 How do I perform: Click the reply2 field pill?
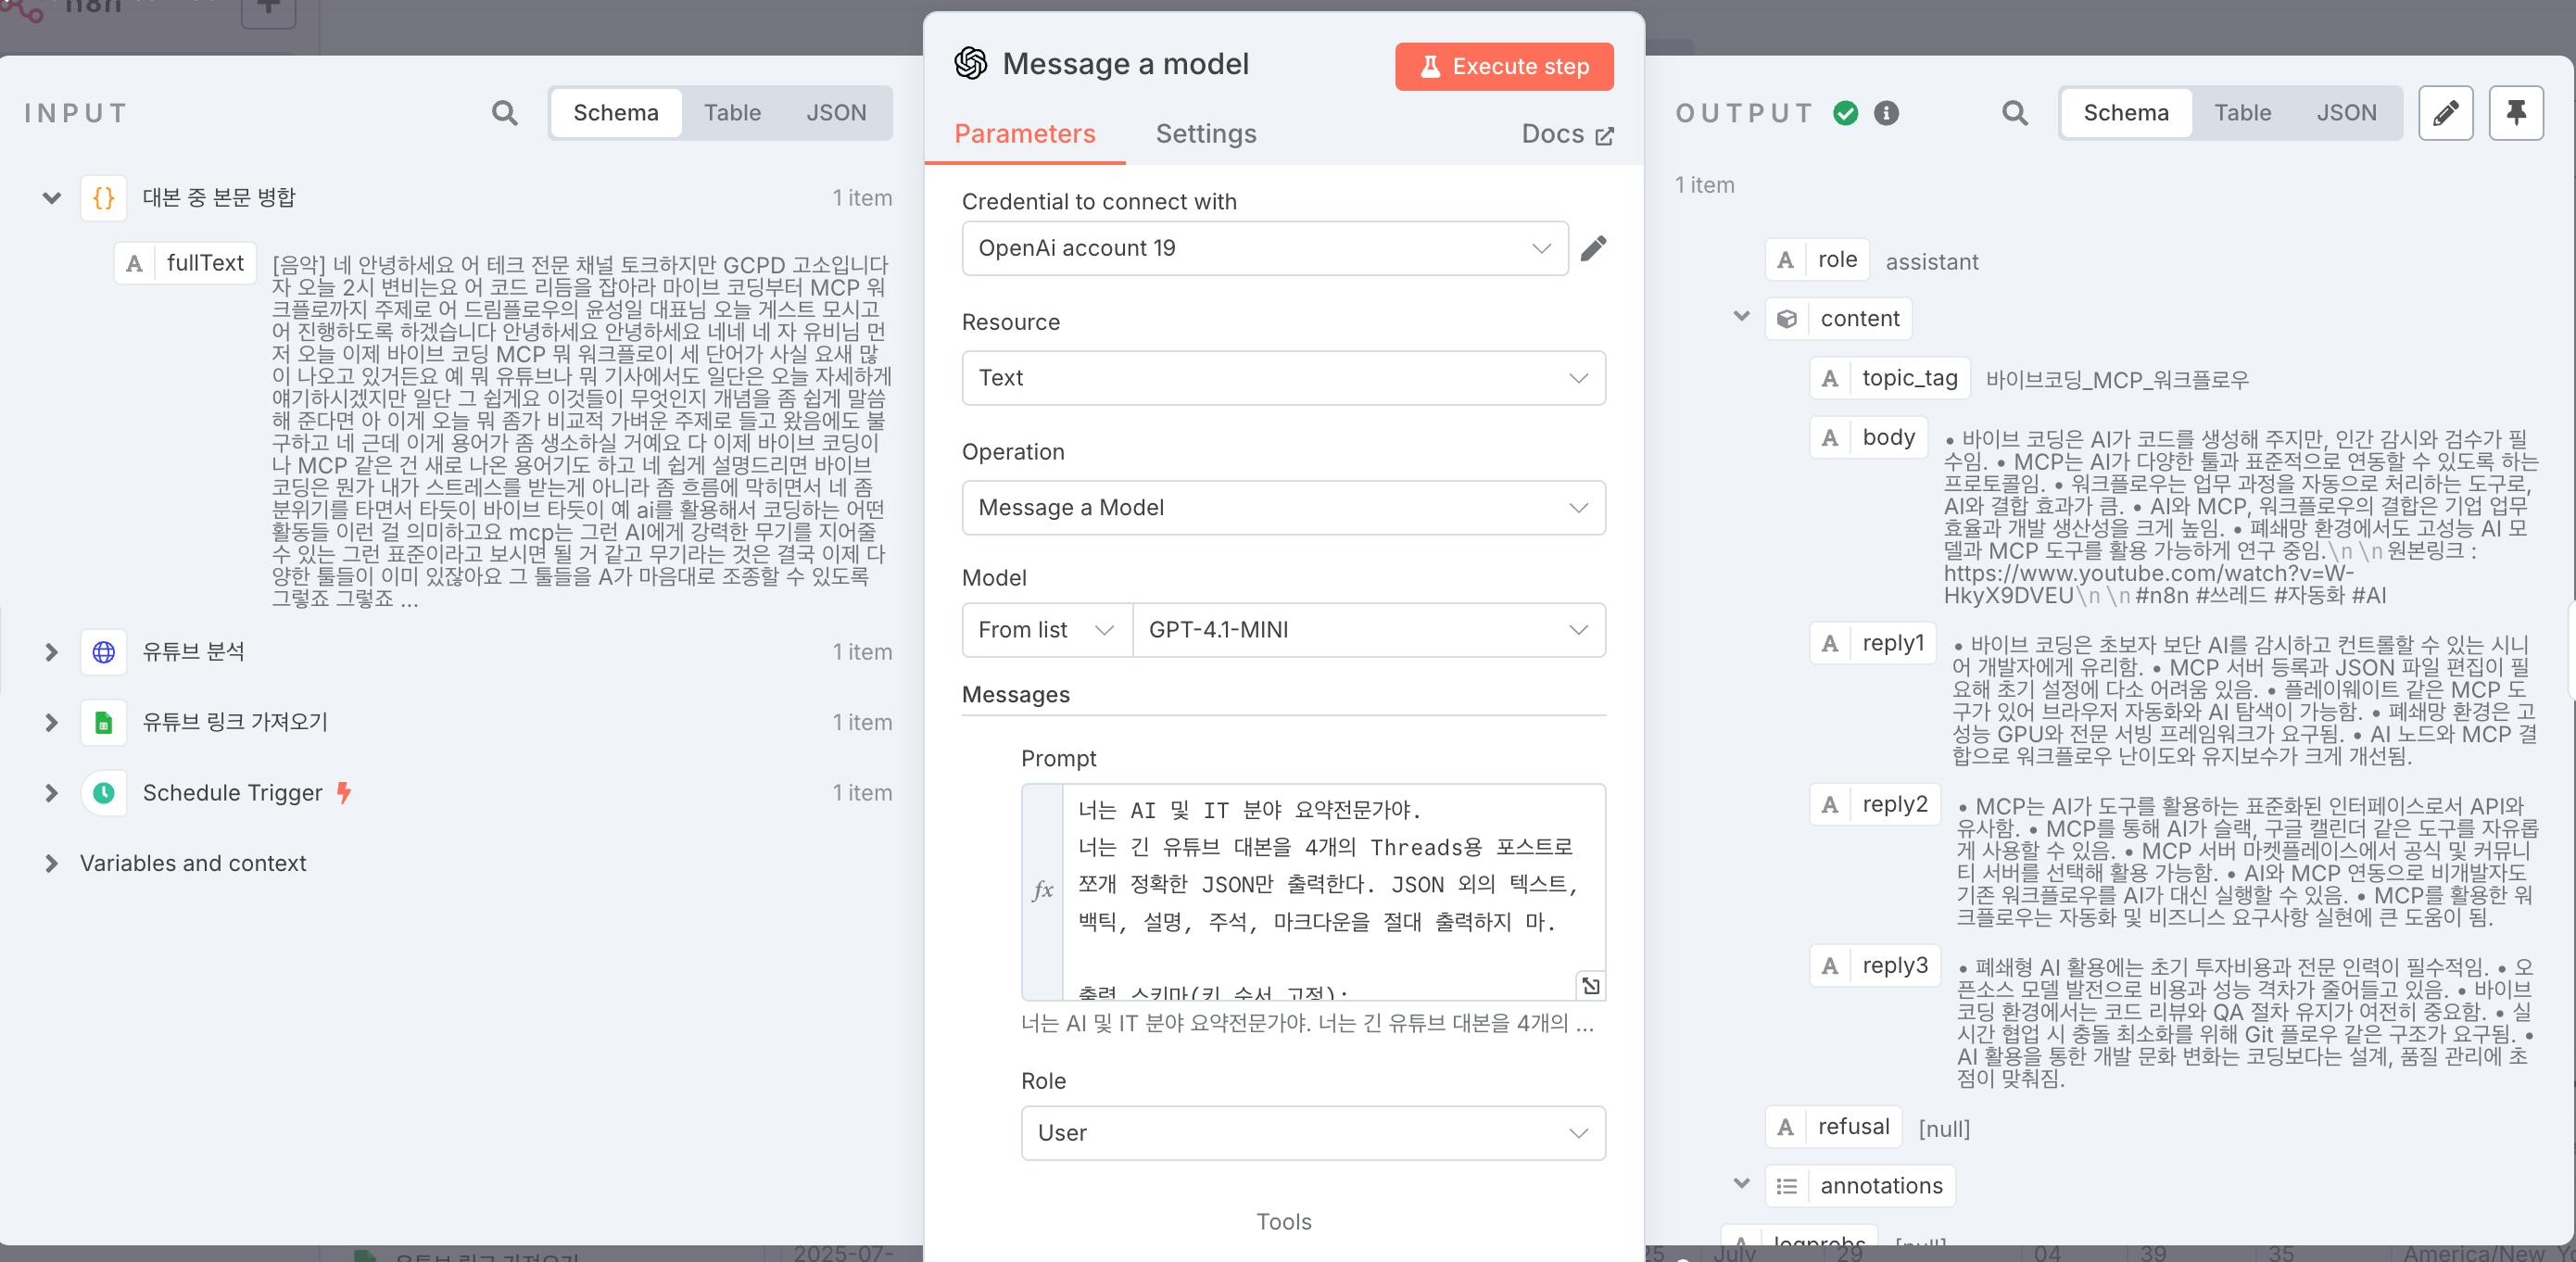1874,804
